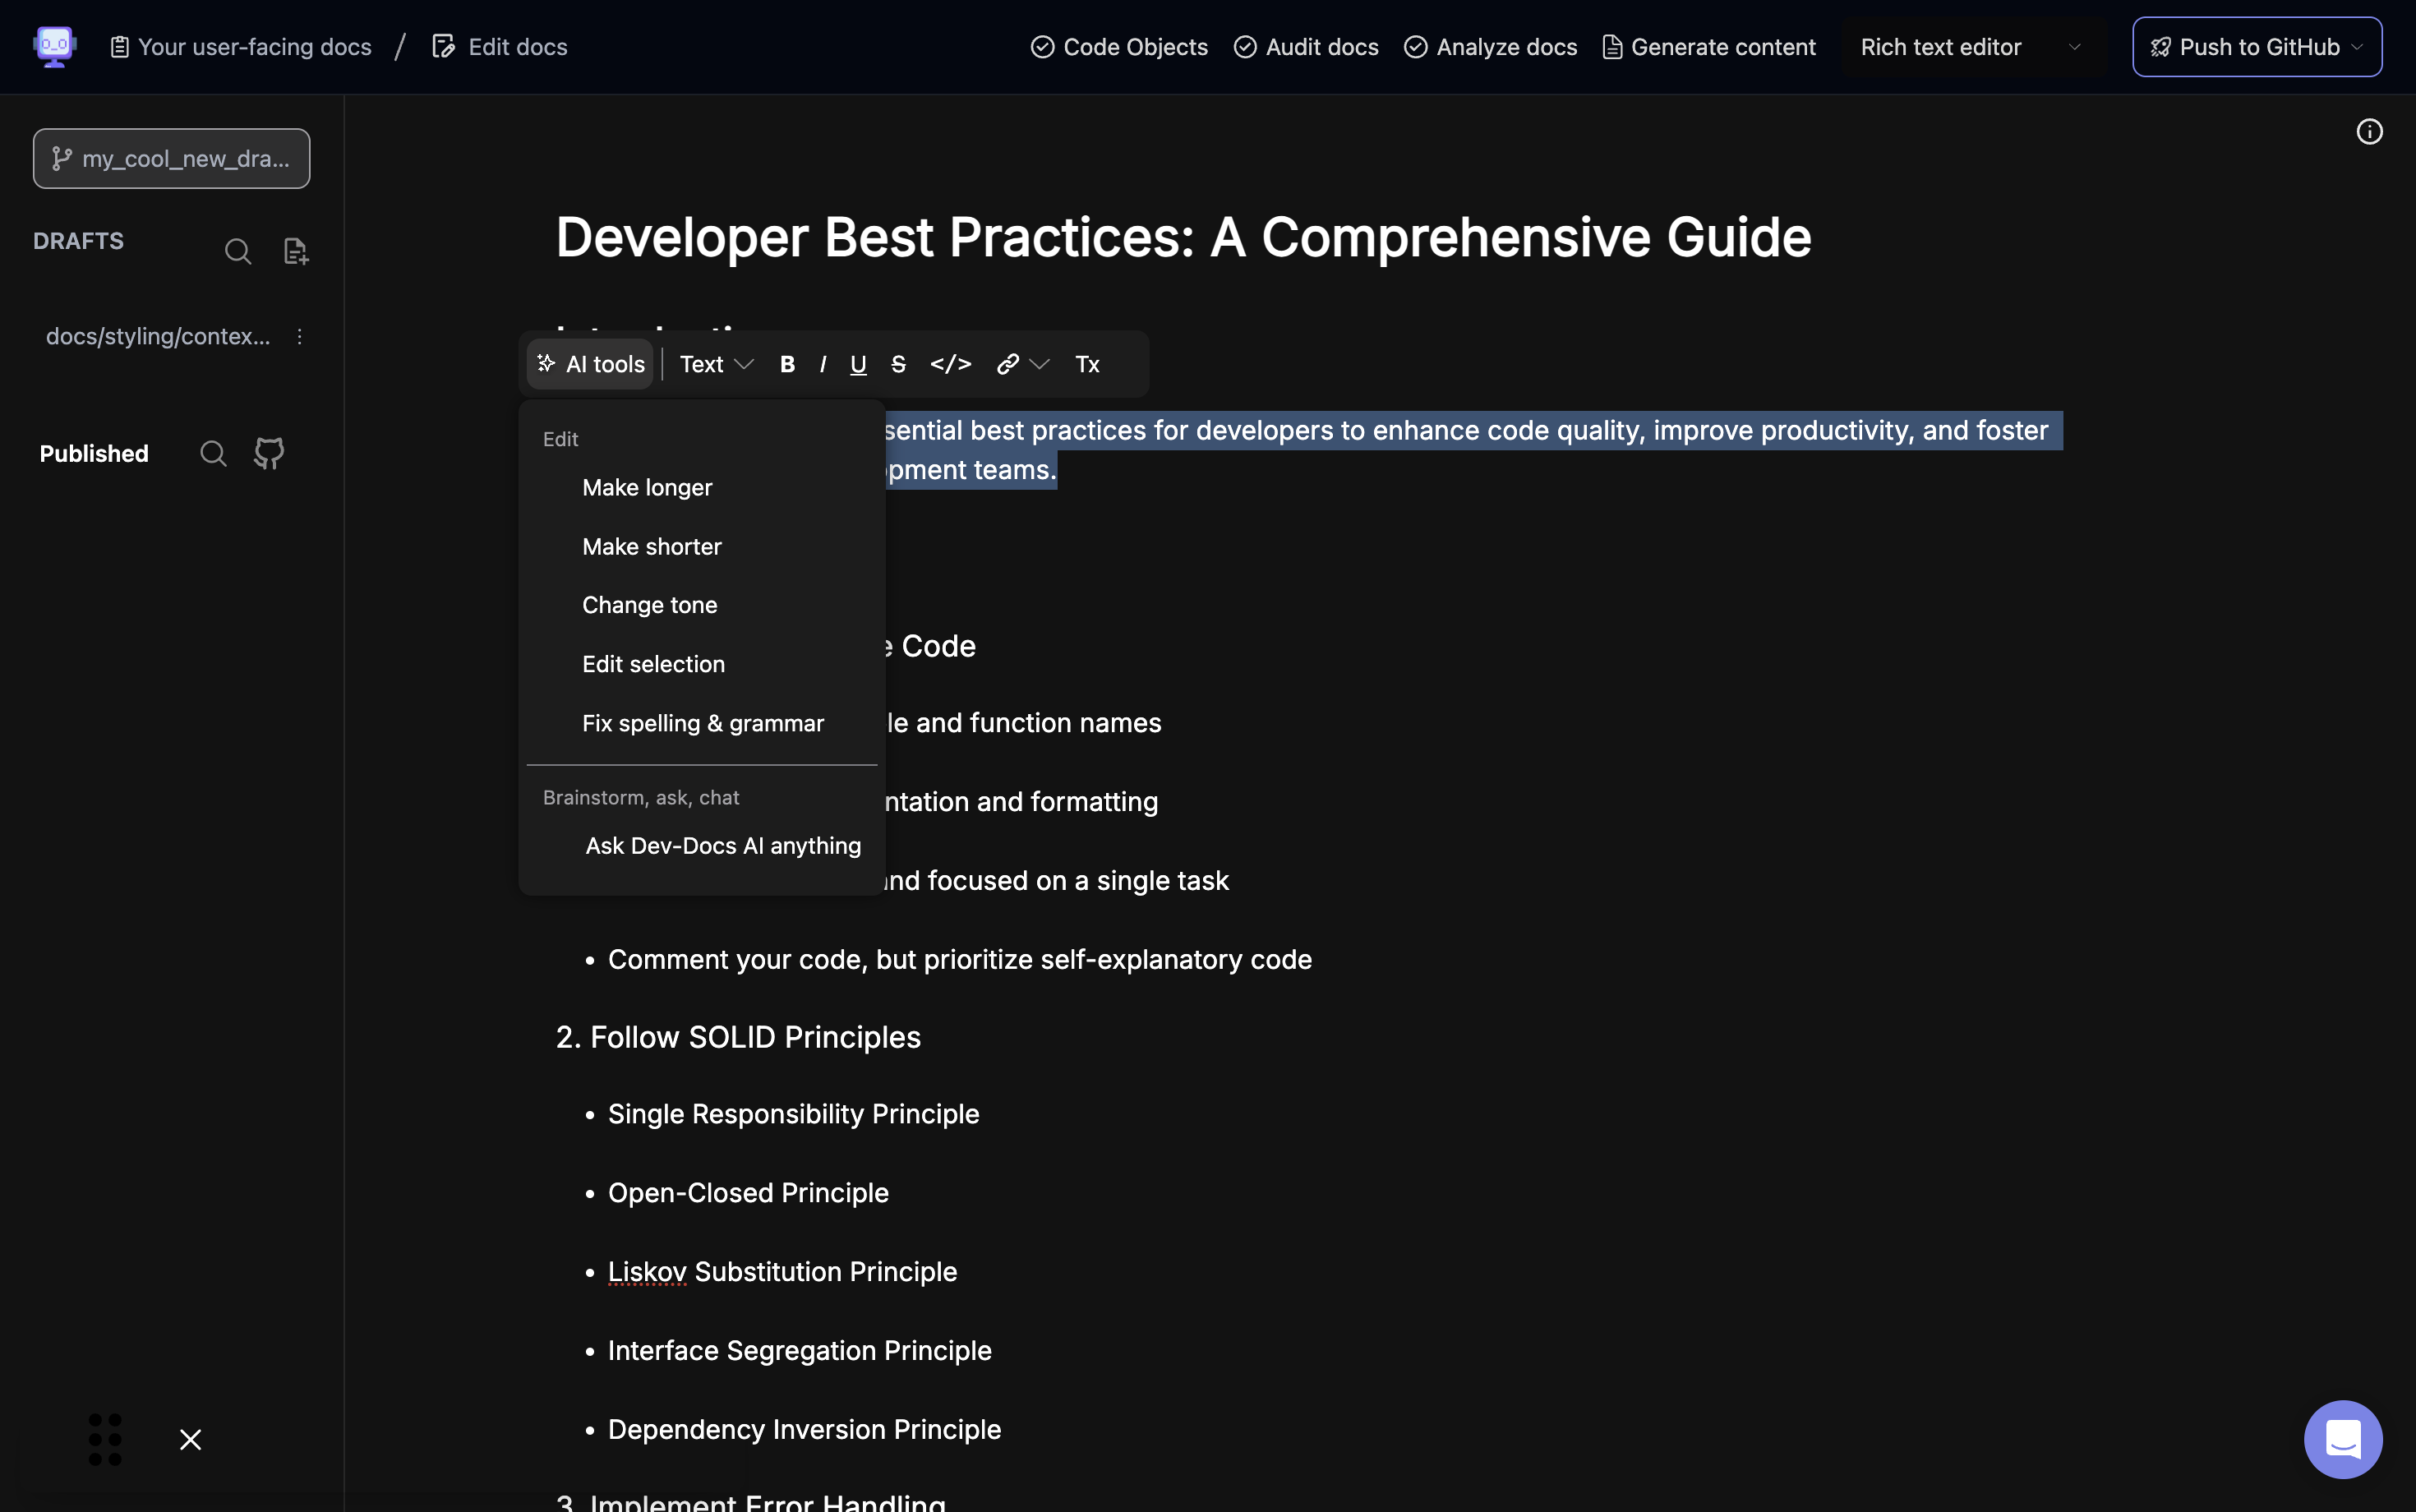Click the Audit docs button

point(1306,47)
